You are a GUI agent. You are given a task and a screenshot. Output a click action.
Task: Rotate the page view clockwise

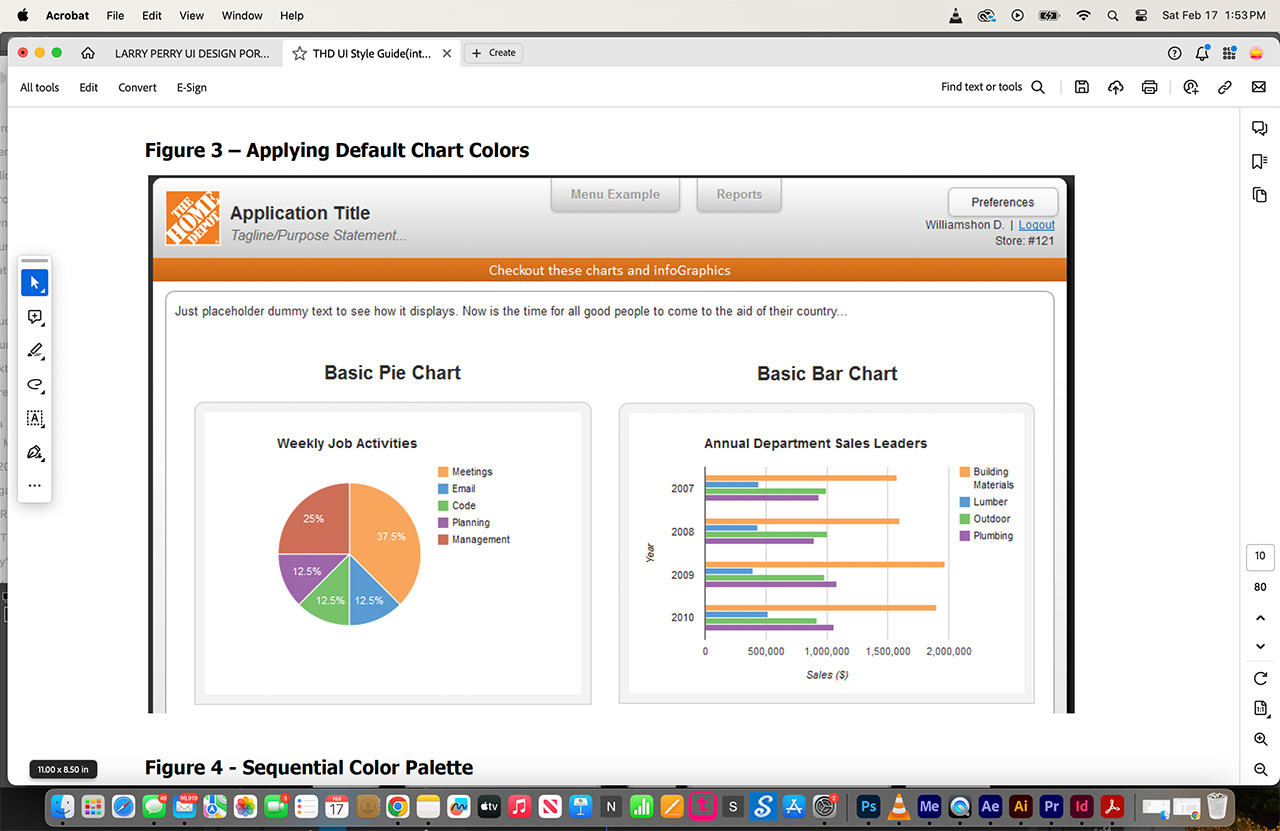point(1260,678)
